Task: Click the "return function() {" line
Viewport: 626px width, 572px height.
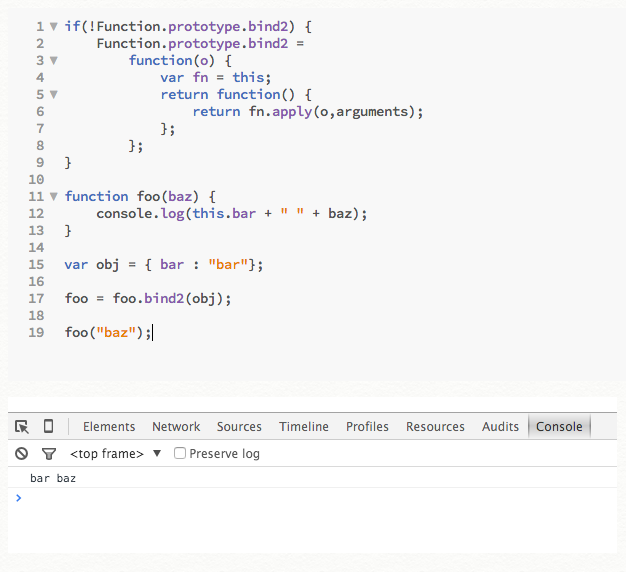Action: pyautogui.click(x=236, y=95)
